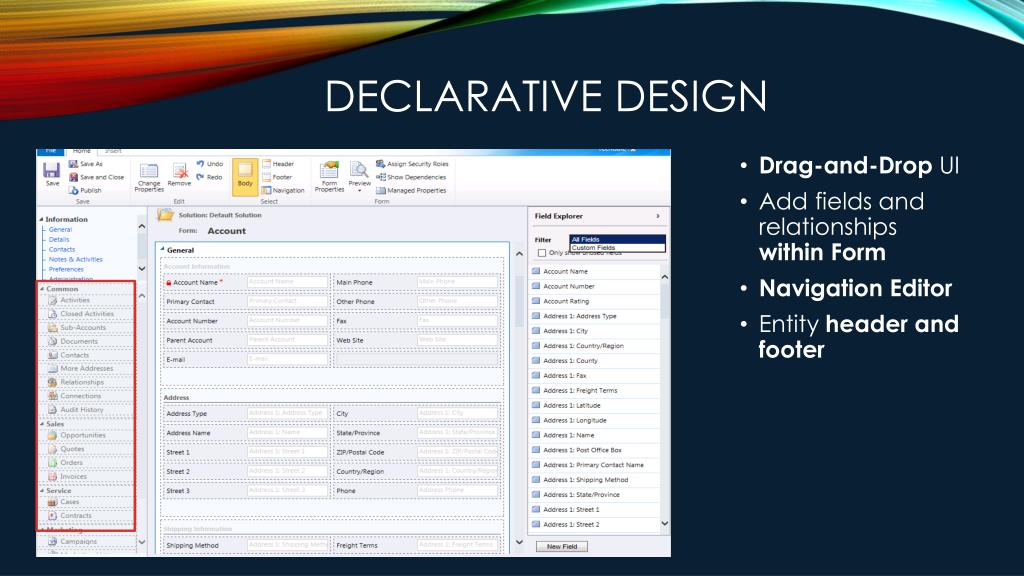Open the Preferences link
Screen dimensions: 1024x576
(66, 269)
